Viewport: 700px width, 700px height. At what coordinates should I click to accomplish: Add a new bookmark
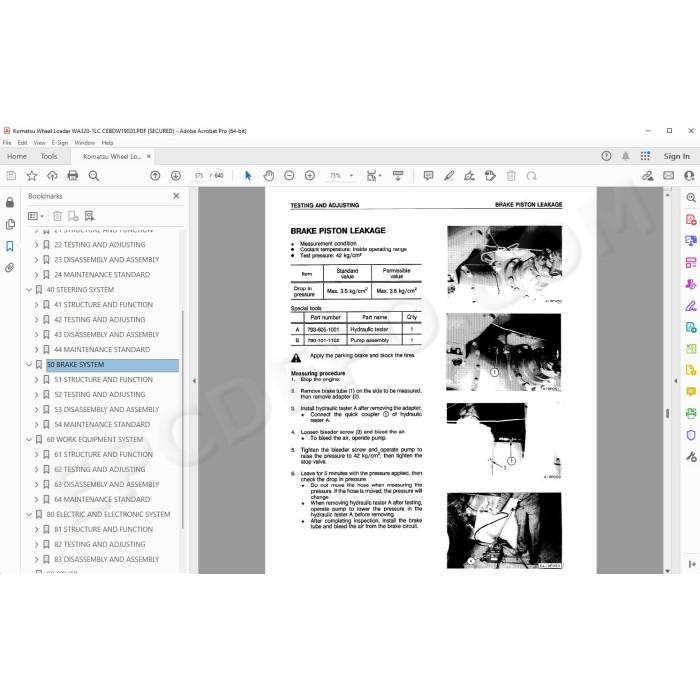tap(73, 216)
